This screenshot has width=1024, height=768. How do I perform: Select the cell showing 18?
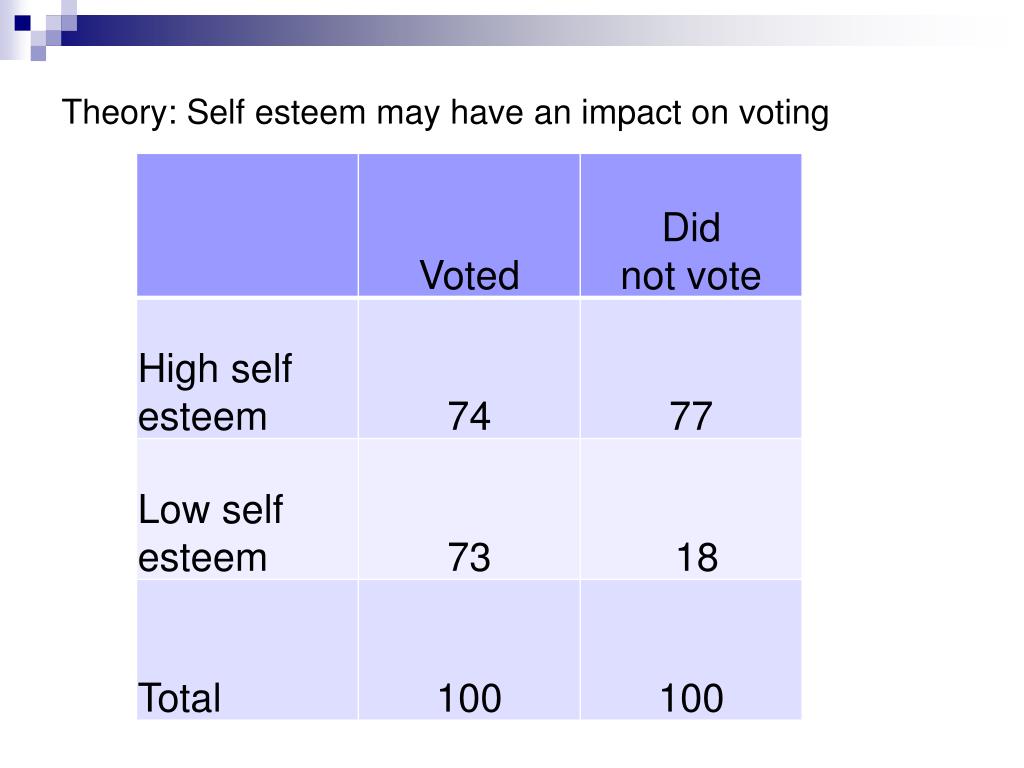pyautogui.click(x=691, y=509)
